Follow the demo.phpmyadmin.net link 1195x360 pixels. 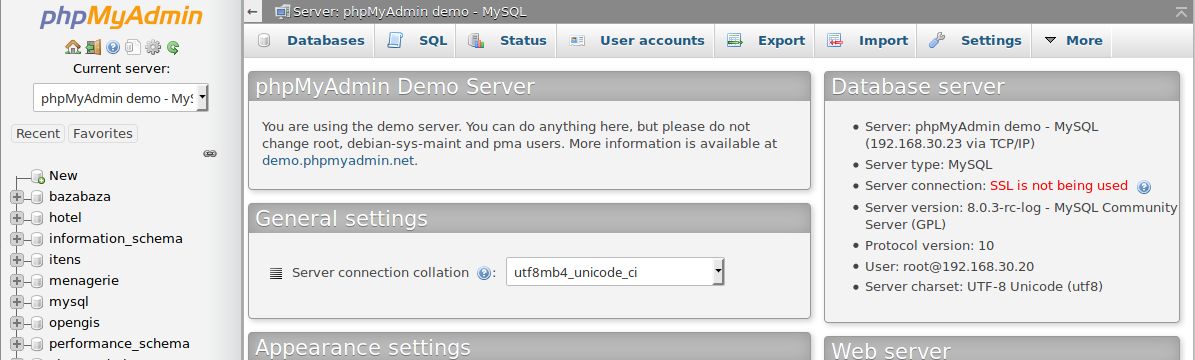pyautogui.click(x=339, y=160)
